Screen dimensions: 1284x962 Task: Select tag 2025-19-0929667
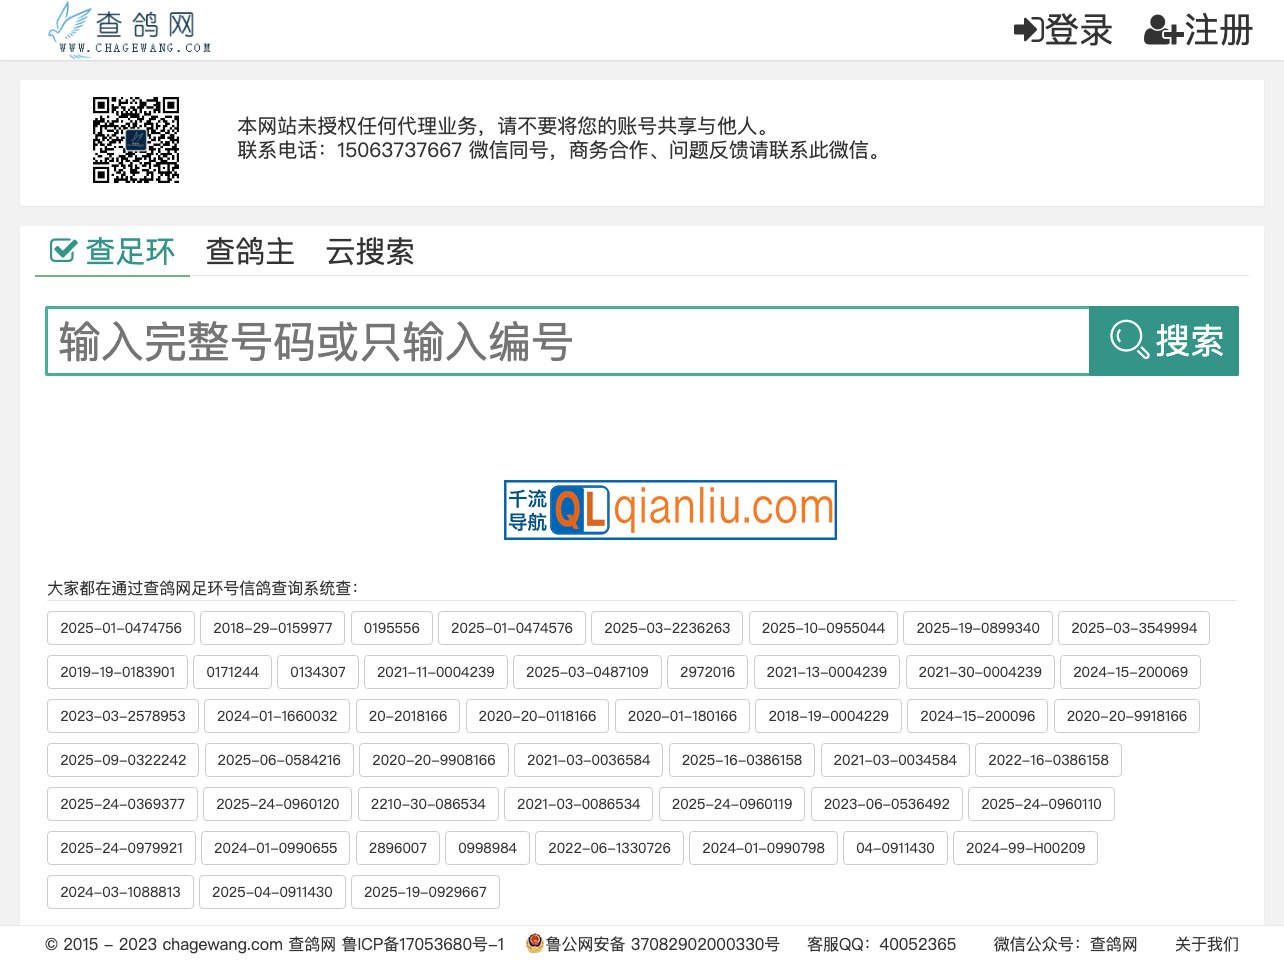click(x=425, y=892)
